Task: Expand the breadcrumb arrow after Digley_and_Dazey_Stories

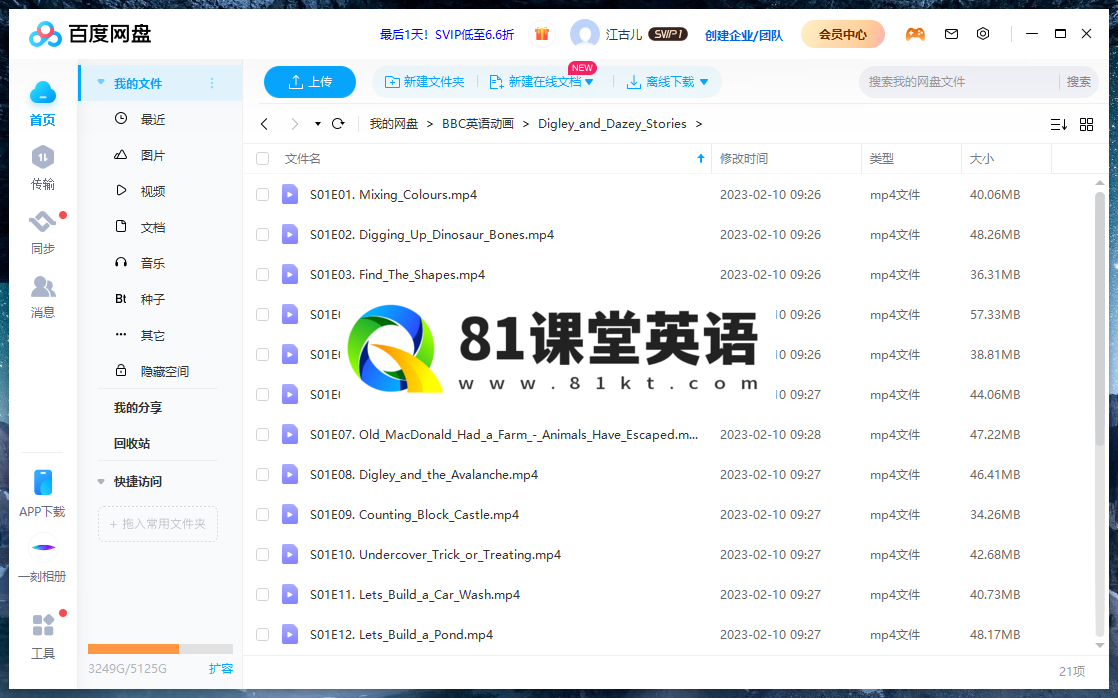Action: (699, 124)
